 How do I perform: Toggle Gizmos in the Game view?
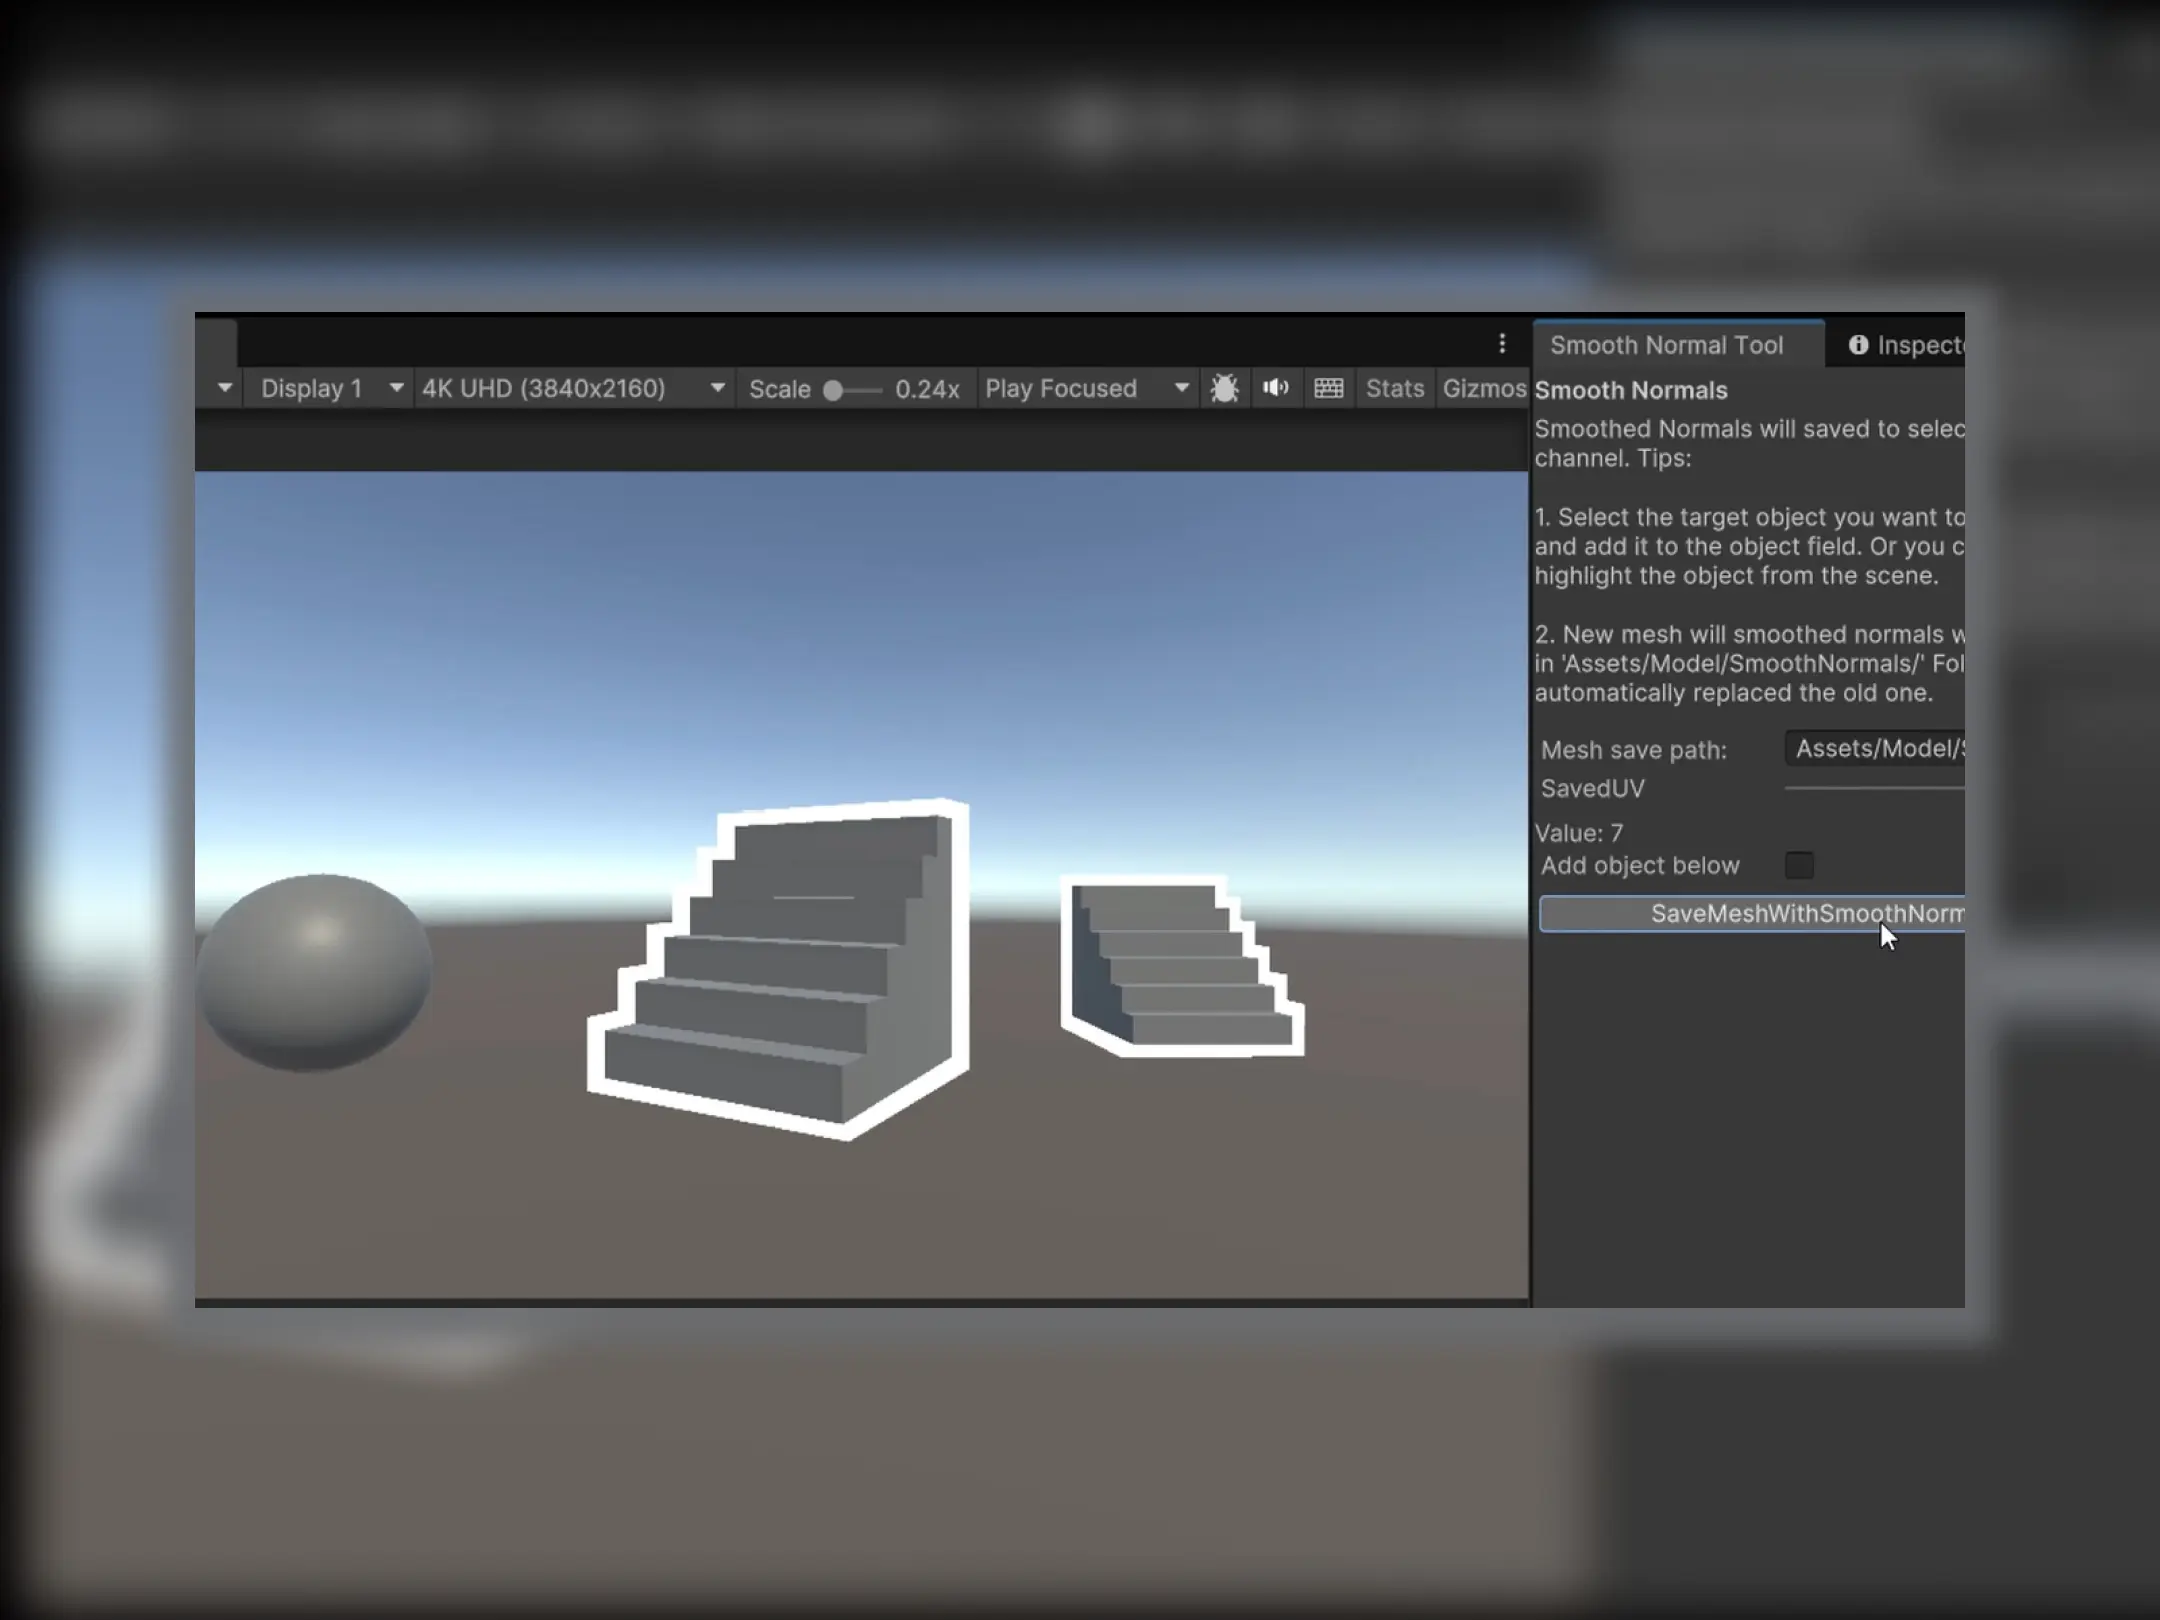1483,388
